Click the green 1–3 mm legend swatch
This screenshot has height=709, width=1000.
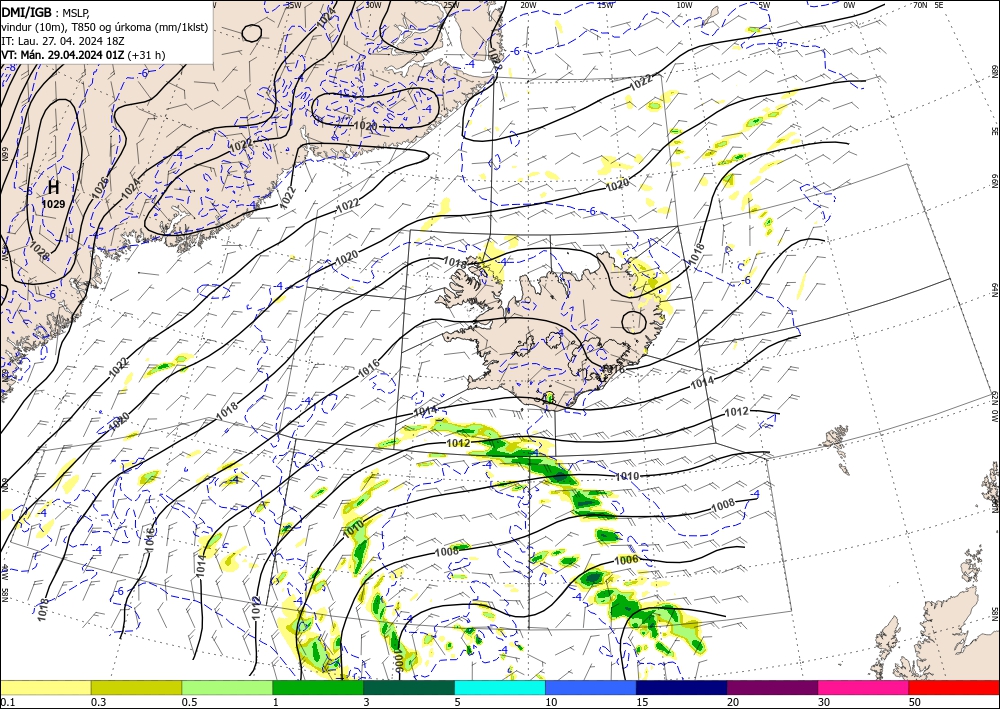point(318,687)
